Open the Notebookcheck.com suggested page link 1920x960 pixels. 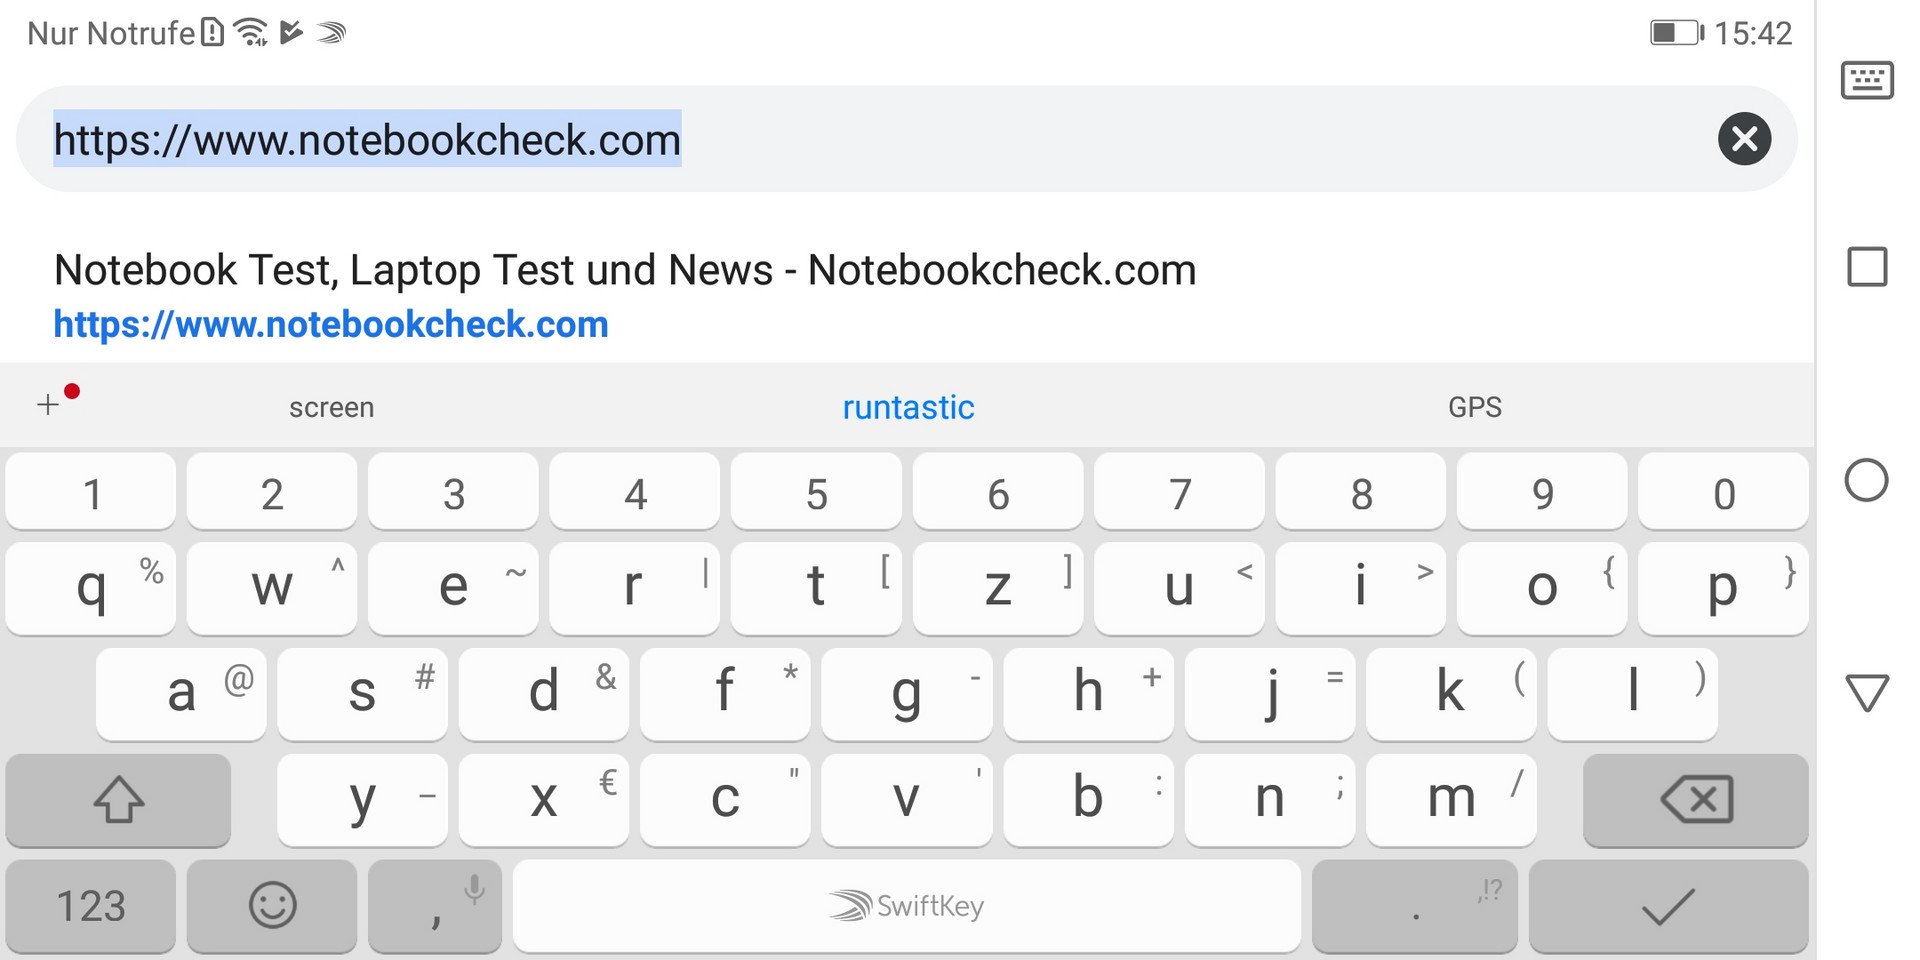click(625, 295)
